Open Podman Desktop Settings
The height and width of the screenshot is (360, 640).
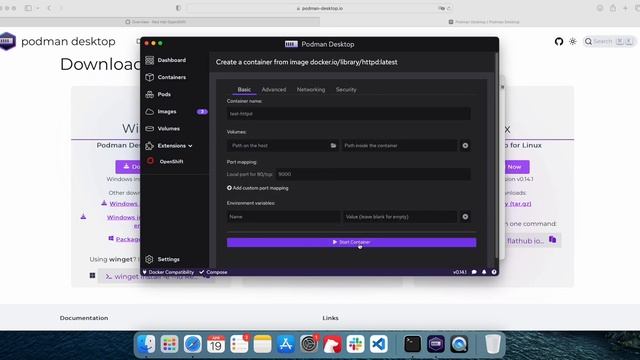163,259
